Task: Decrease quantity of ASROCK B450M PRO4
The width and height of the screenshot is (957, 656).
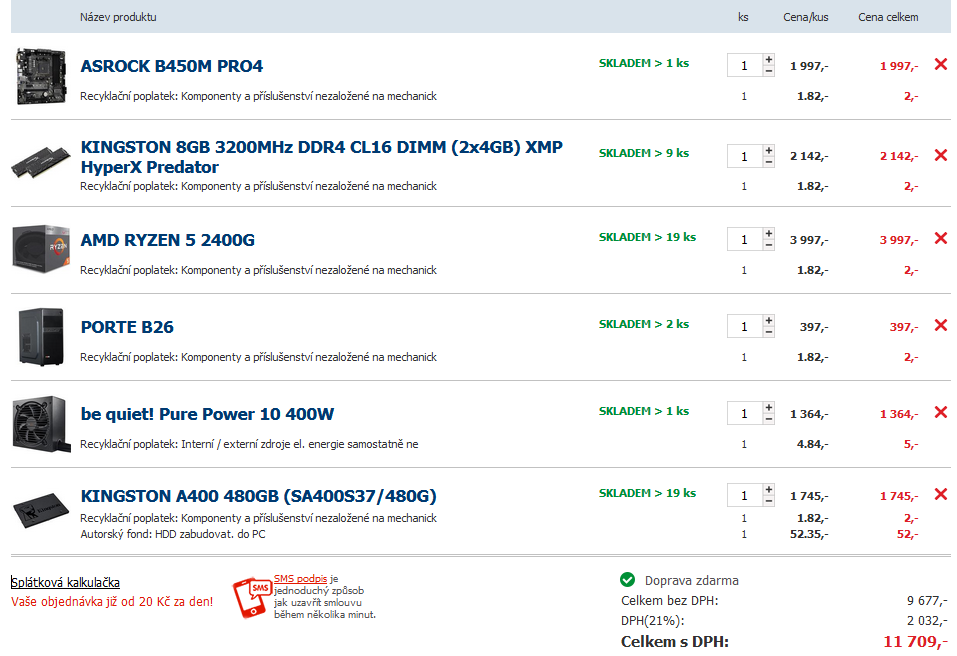Action: (769, 71)
